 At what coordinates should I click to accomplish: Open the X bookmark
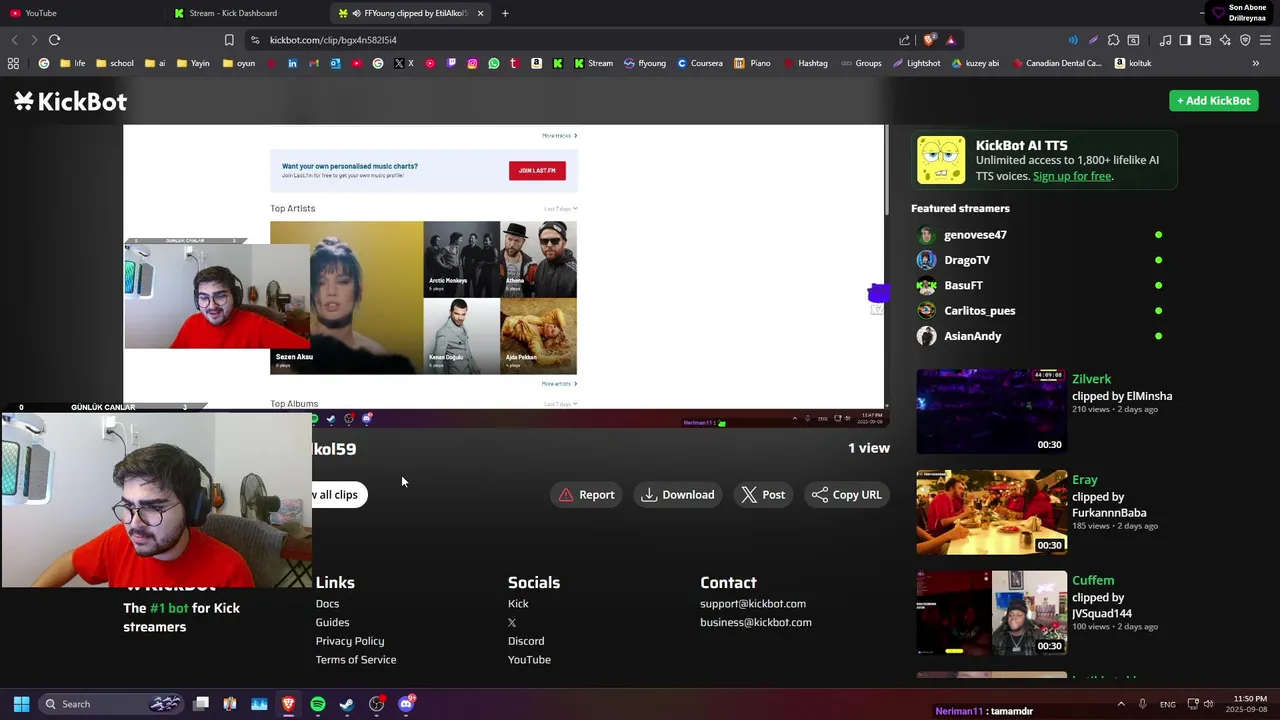point(403,63)
